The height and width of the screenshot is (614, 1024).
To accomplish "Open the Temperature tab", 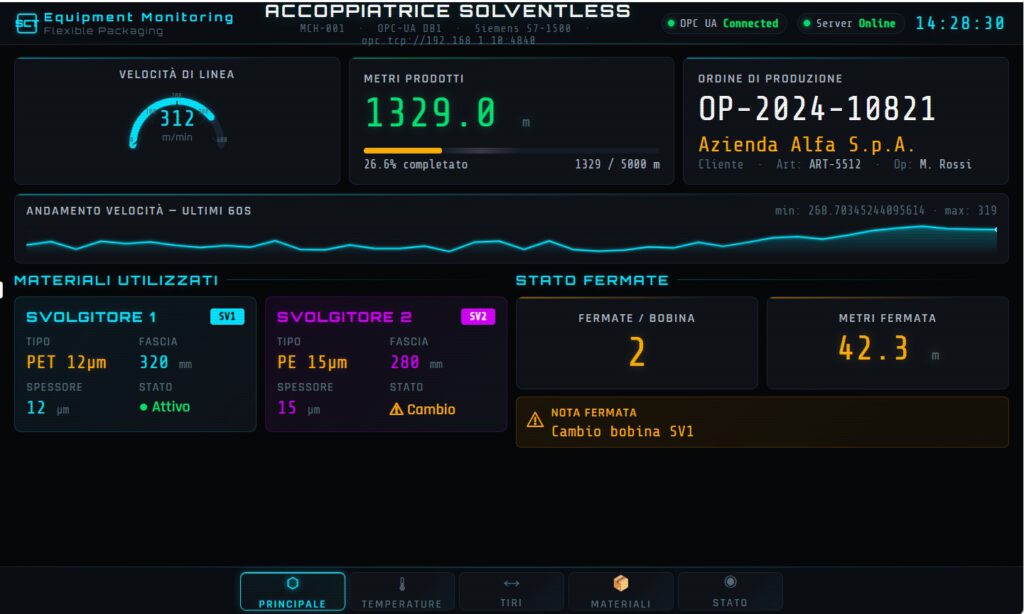I will coord(401,591).
